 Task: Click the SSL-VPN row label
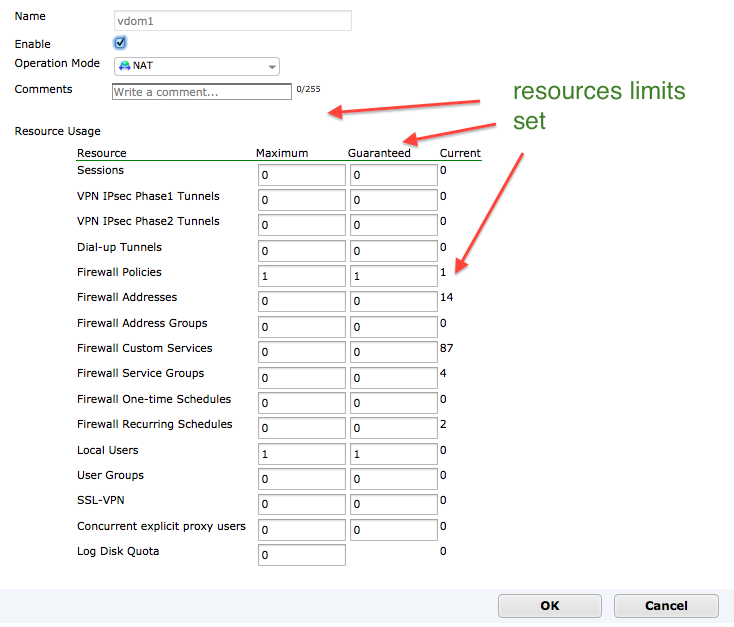coord(101,500)
